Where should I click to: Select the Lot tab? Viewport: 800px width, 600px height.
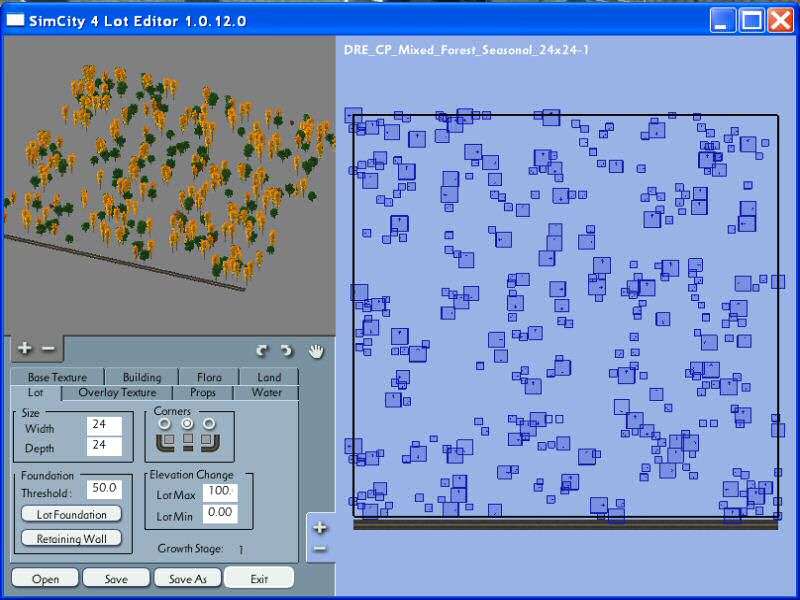coord(36,392)
